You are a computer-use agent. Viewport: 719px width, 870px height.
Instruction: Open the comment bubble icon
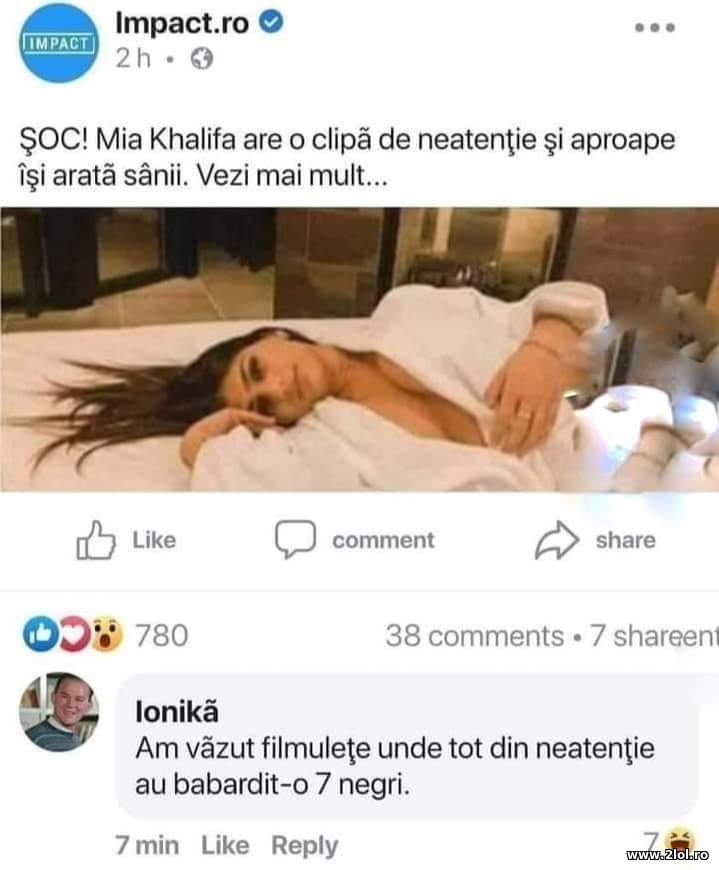point(295,541)
